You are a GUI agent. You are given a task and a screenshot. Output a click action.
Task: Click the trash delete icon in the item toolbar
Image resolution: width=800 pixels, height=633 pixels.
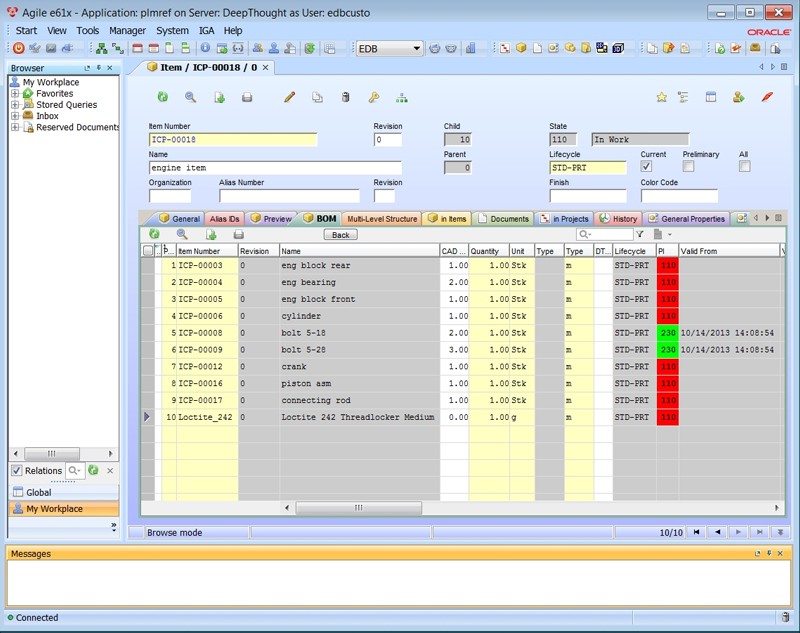click(345, 97)
